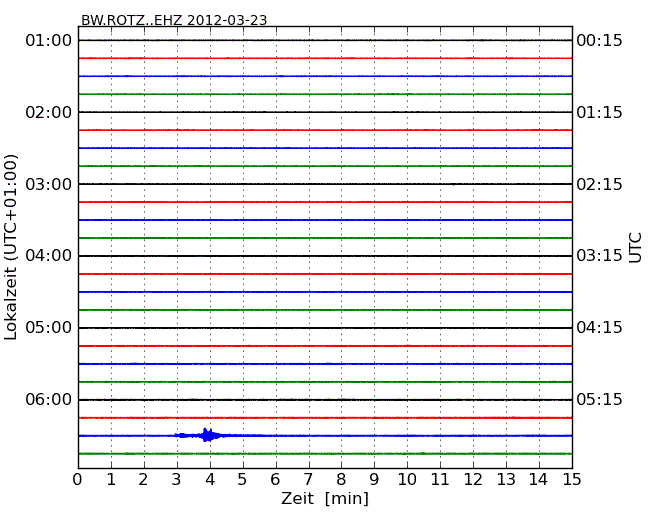The height and width of the screenshot is (520, 650).
Task: Click the 05:00 local time label
Action: pyautogui.click(x=49, y=328)
